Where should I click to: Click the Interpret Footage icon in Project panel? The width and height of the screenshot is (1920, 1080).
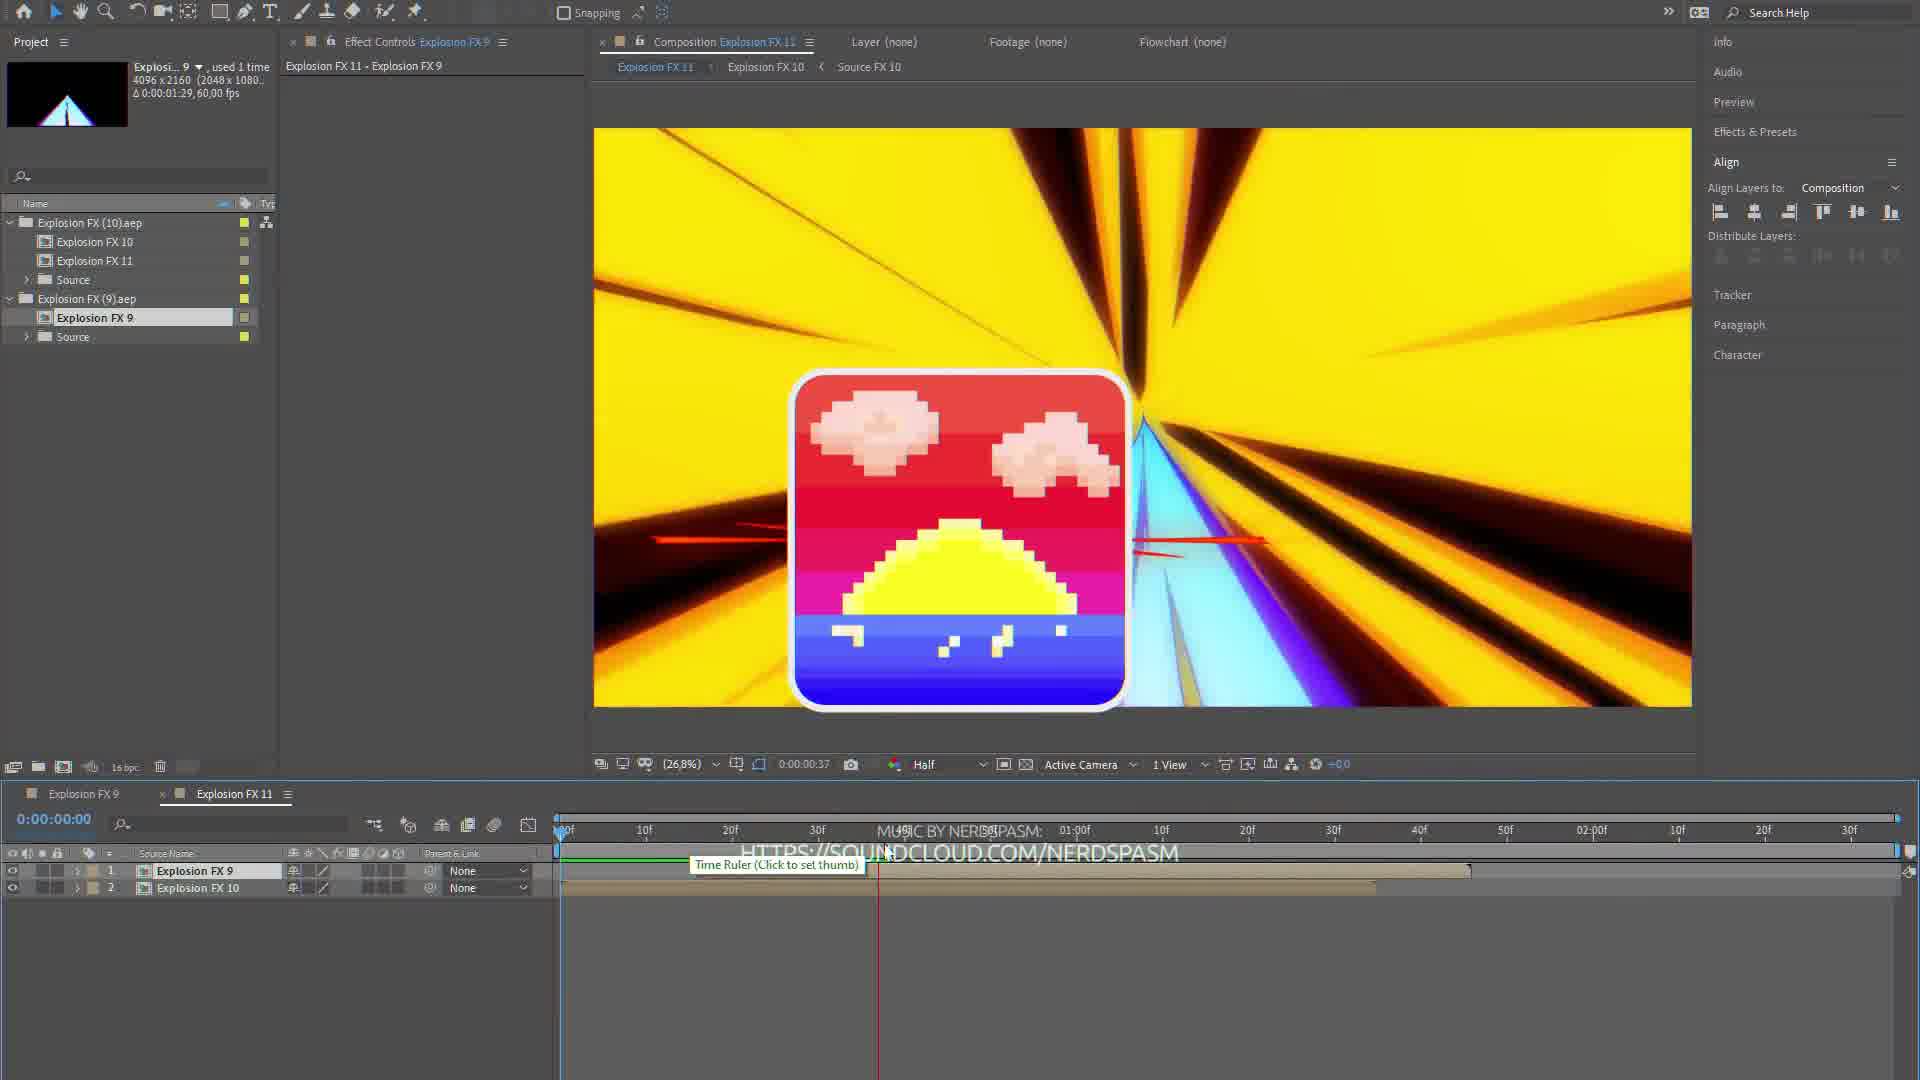click(x=13, y=767)
